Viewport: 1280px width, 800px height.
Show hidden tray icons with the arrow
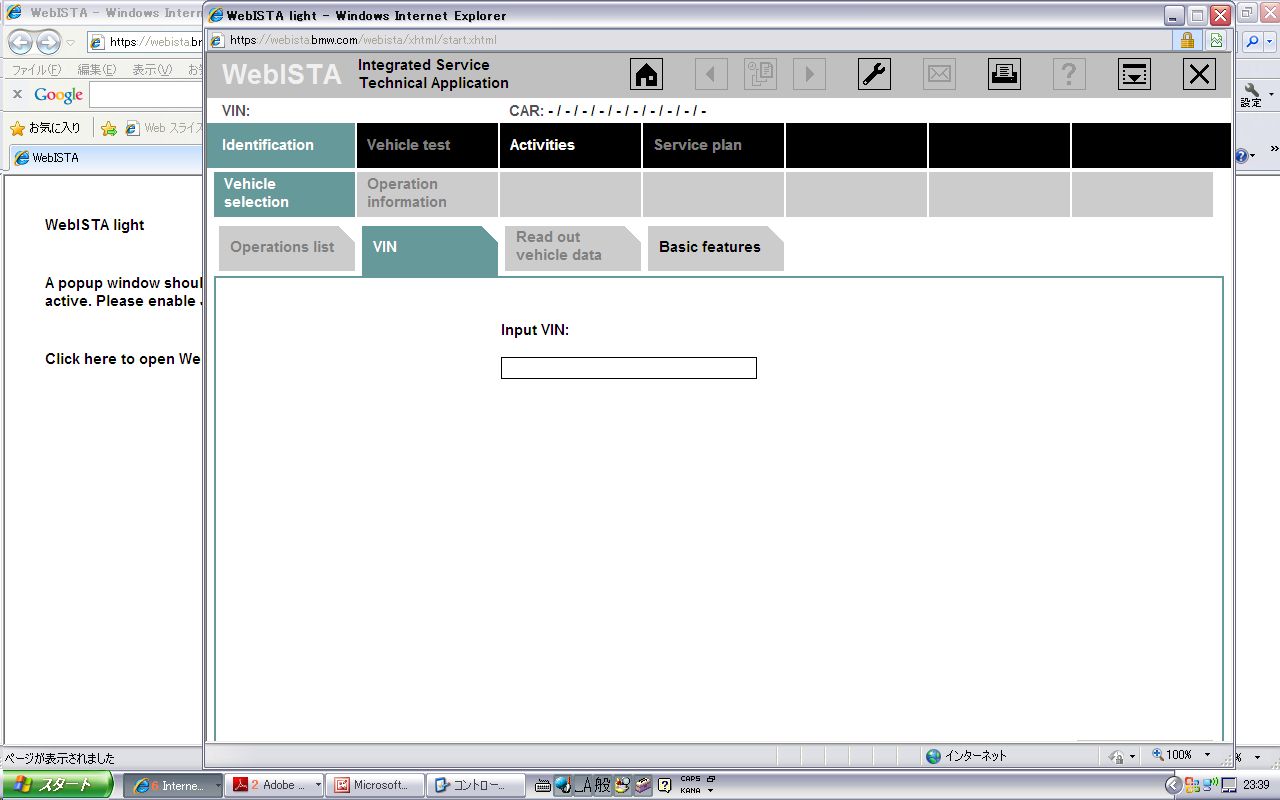click(x=1174, y=785)
